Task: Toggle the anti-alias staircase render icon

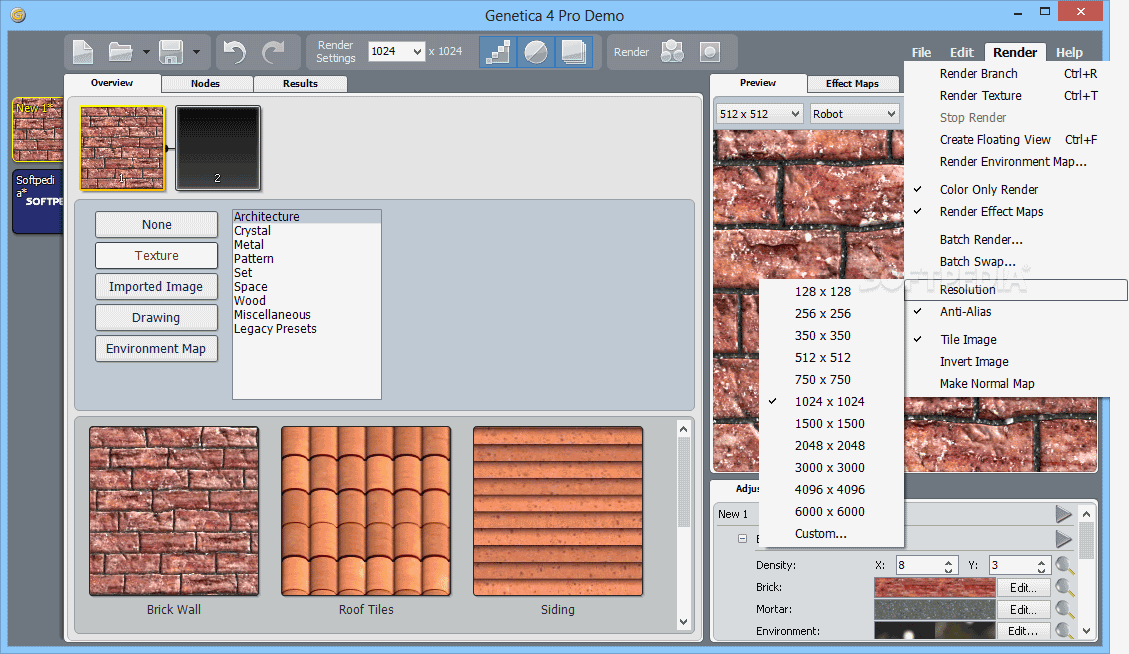Action: pos(498,52)
